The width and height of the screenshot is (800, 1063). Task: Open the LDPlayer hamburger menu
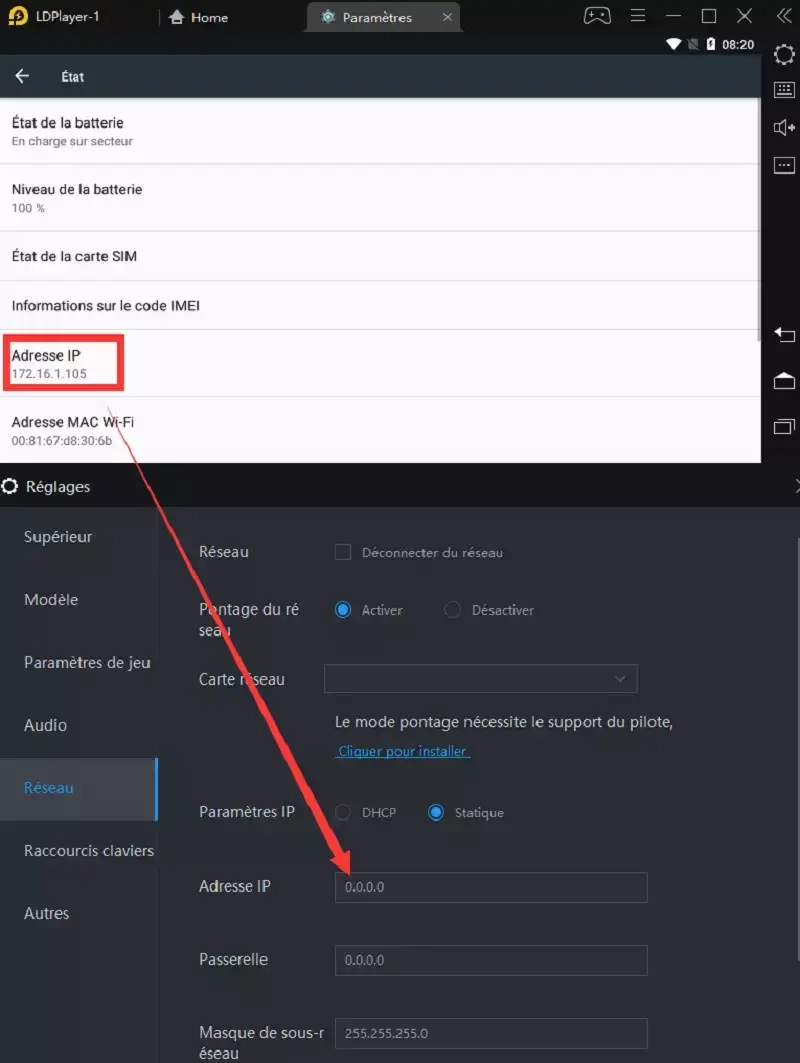click(640, 16)
